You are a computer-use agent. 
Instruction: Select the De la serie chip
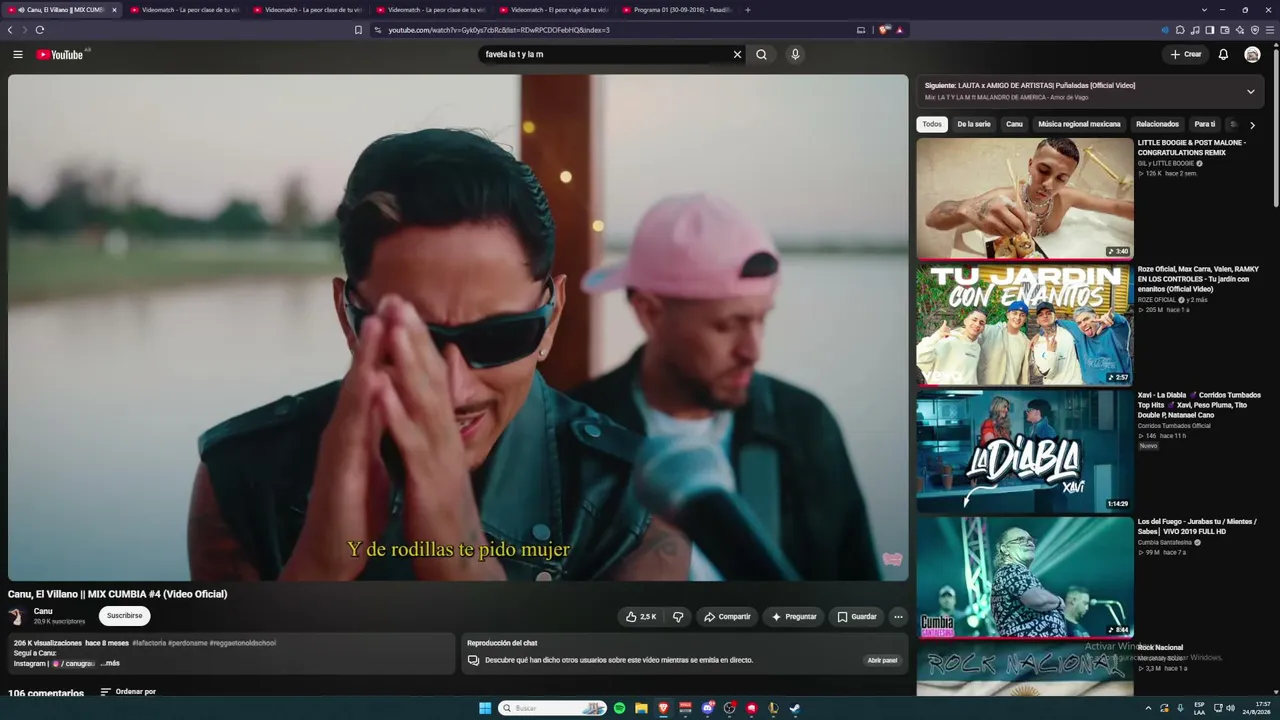click(974, 125)
